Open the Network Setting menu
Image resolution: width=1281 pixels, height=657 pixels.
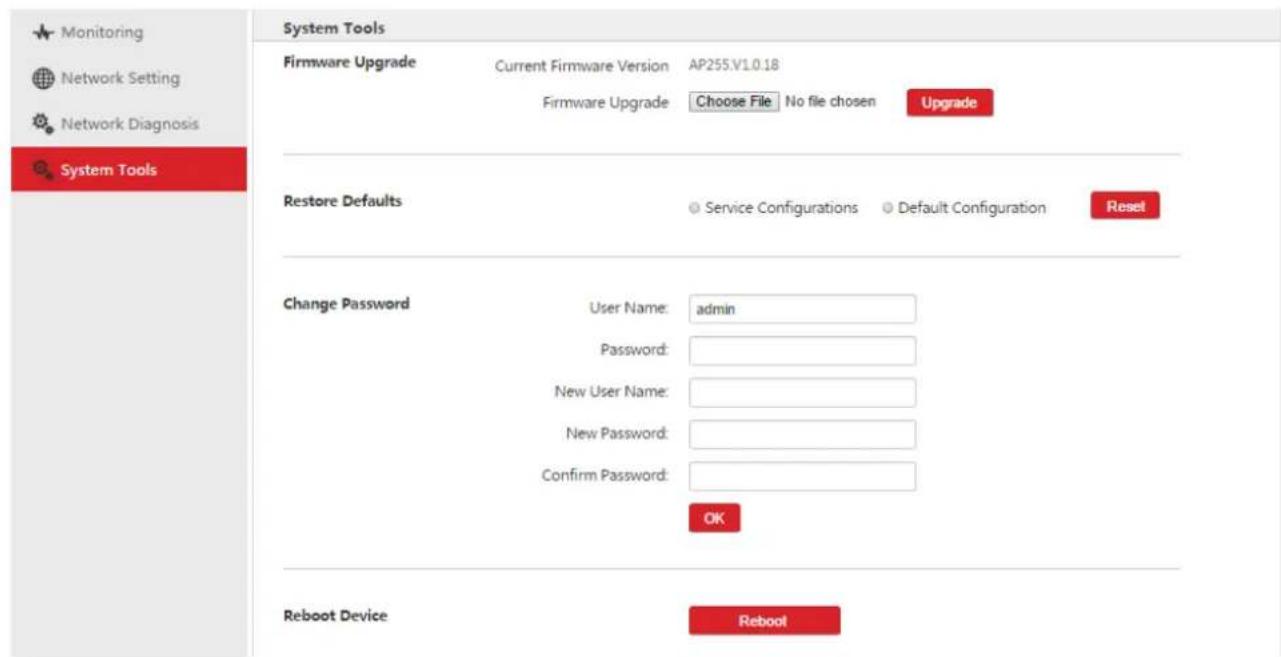pyautogui.click(x=128, y=79)
